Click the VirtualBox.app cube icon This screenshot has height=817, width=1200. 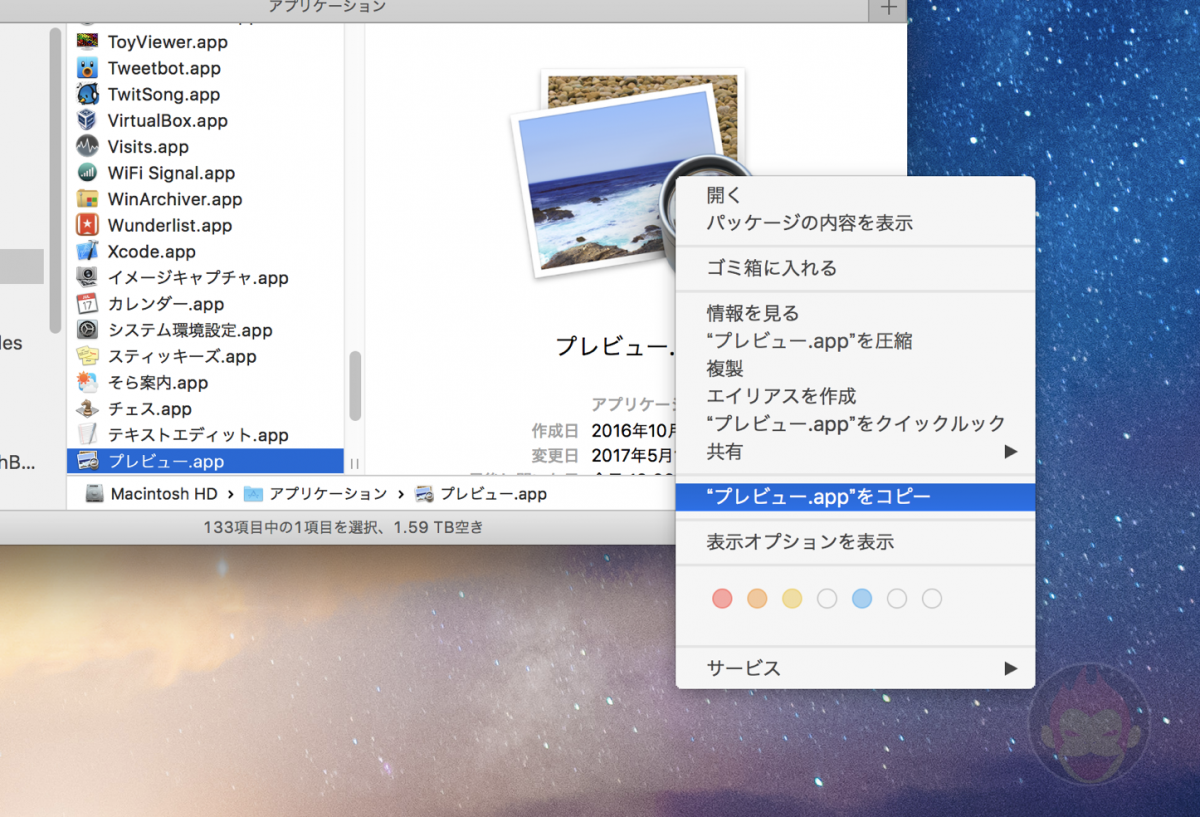[87, 120]
